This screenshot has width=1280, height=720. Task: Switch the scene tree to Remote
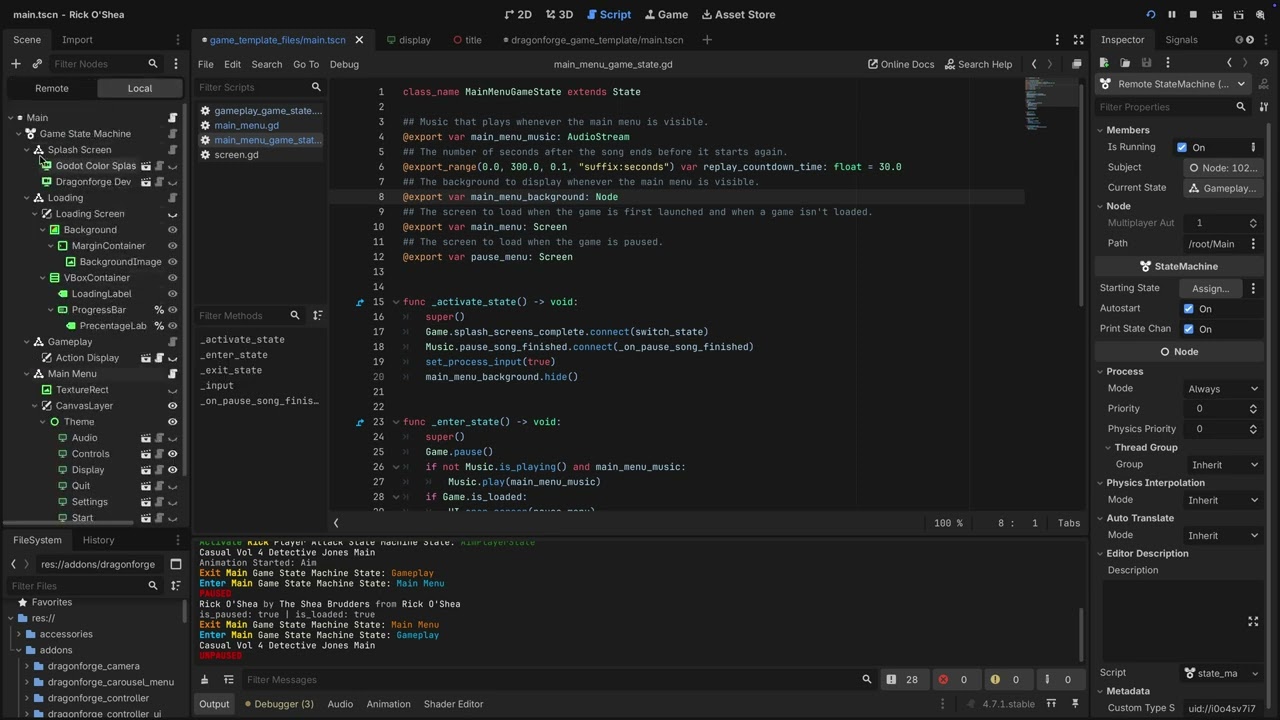click(52, 88)
